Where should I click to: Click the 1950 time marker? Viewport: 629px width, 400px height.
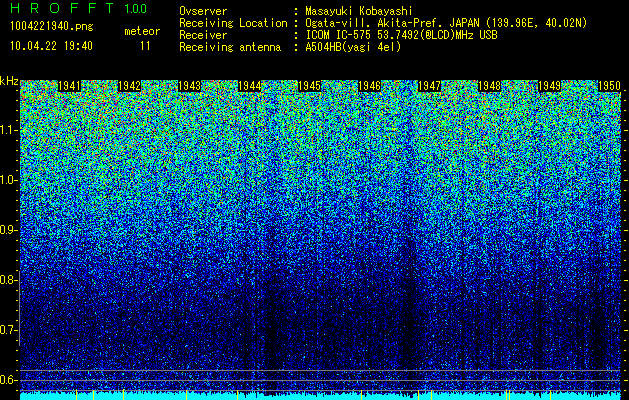pos(610,86)
